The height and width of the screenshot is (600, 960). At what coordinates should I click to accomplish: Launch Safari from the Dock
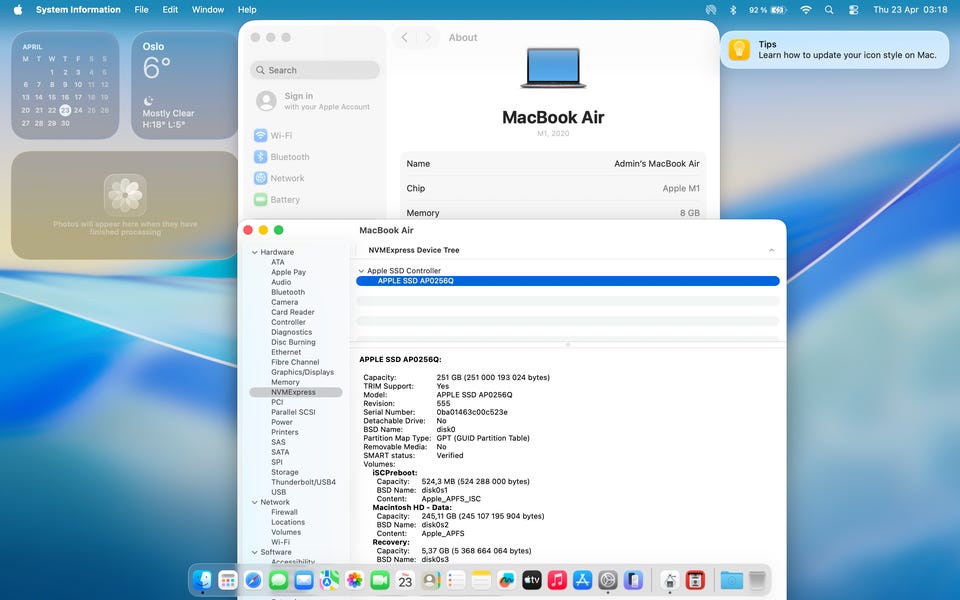click(253, 579)
